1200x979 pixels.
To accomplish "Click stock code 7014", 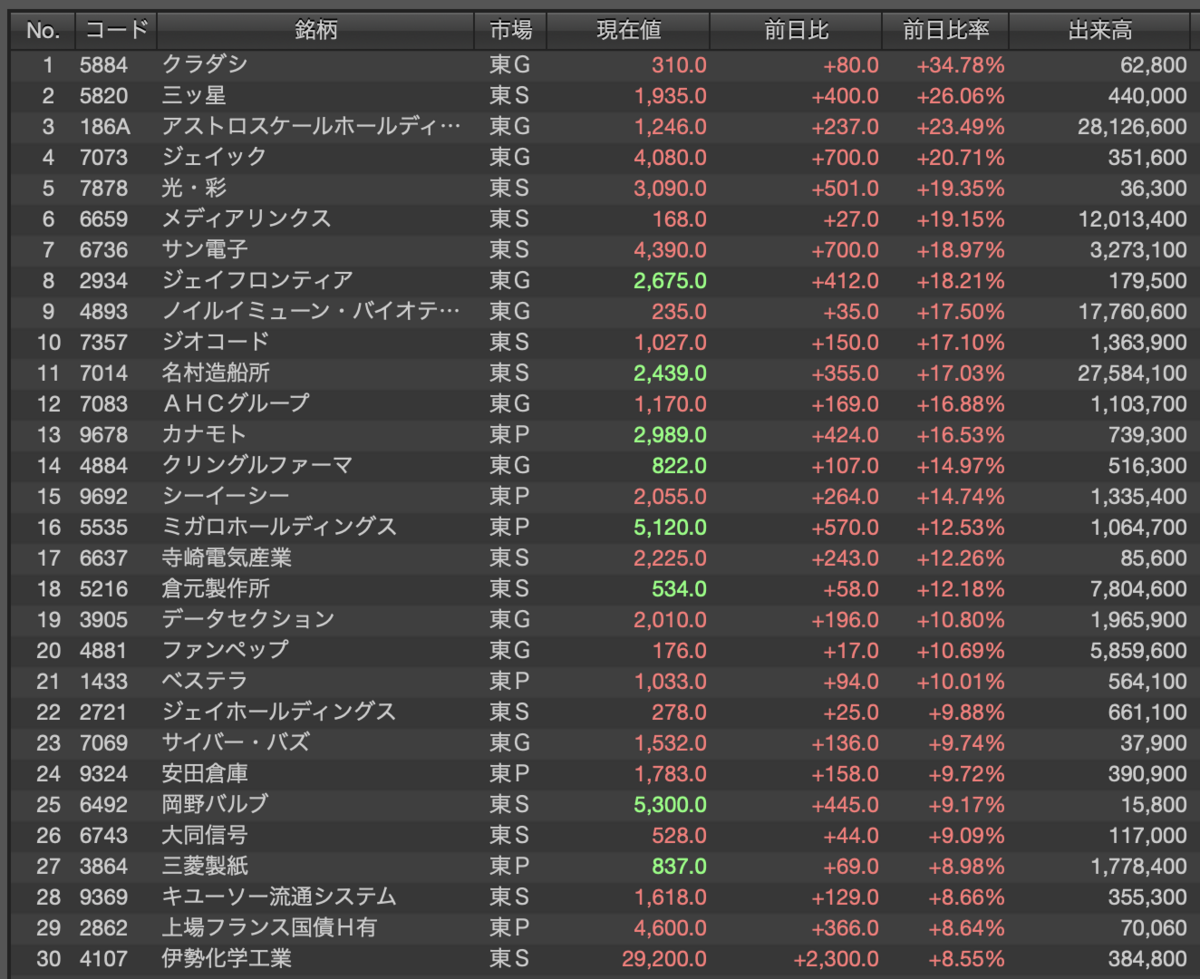I will tap(103, 373).
